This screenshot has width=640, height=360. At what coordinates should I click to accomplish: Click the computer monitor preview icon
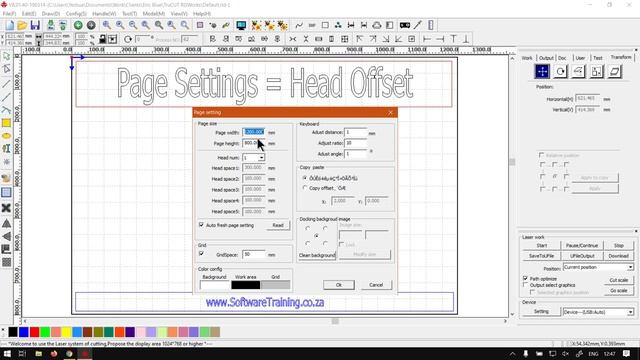(241, 25)
